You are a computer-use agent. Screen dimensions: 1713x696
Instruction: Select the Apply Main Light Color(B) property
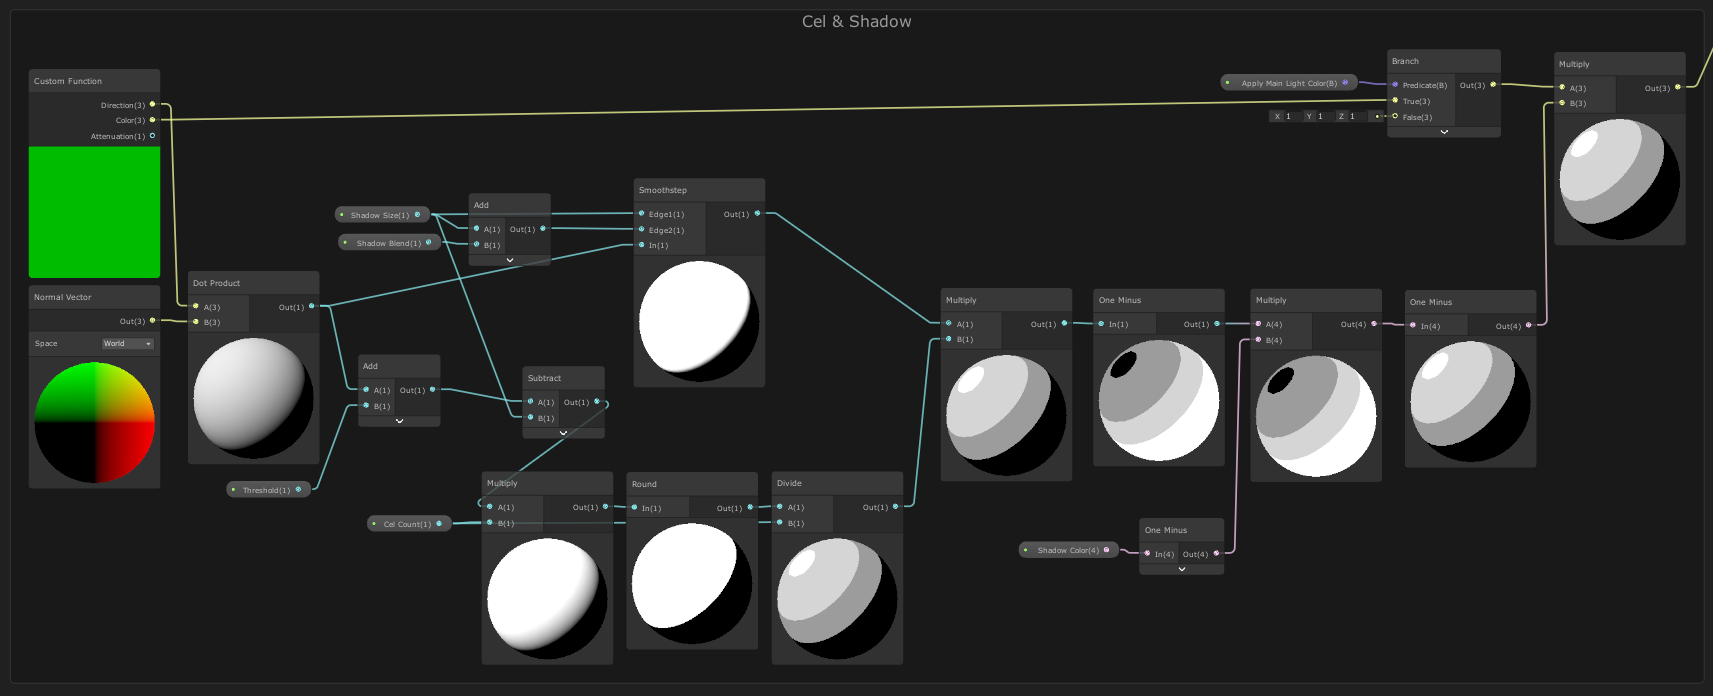1289,83
